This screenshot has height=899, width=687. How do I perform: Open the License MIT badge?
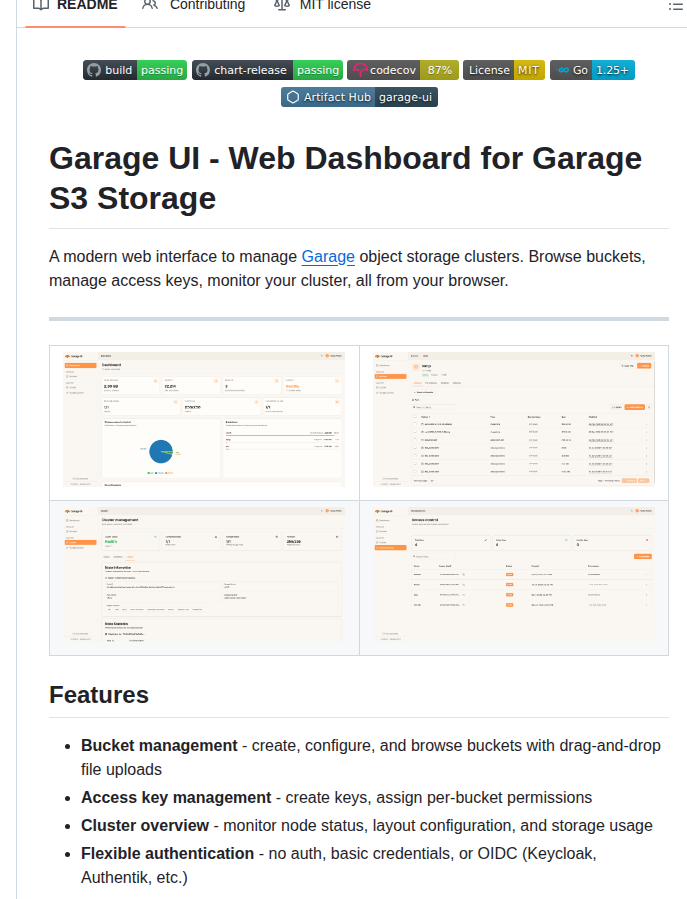click(x=504, y=70)
